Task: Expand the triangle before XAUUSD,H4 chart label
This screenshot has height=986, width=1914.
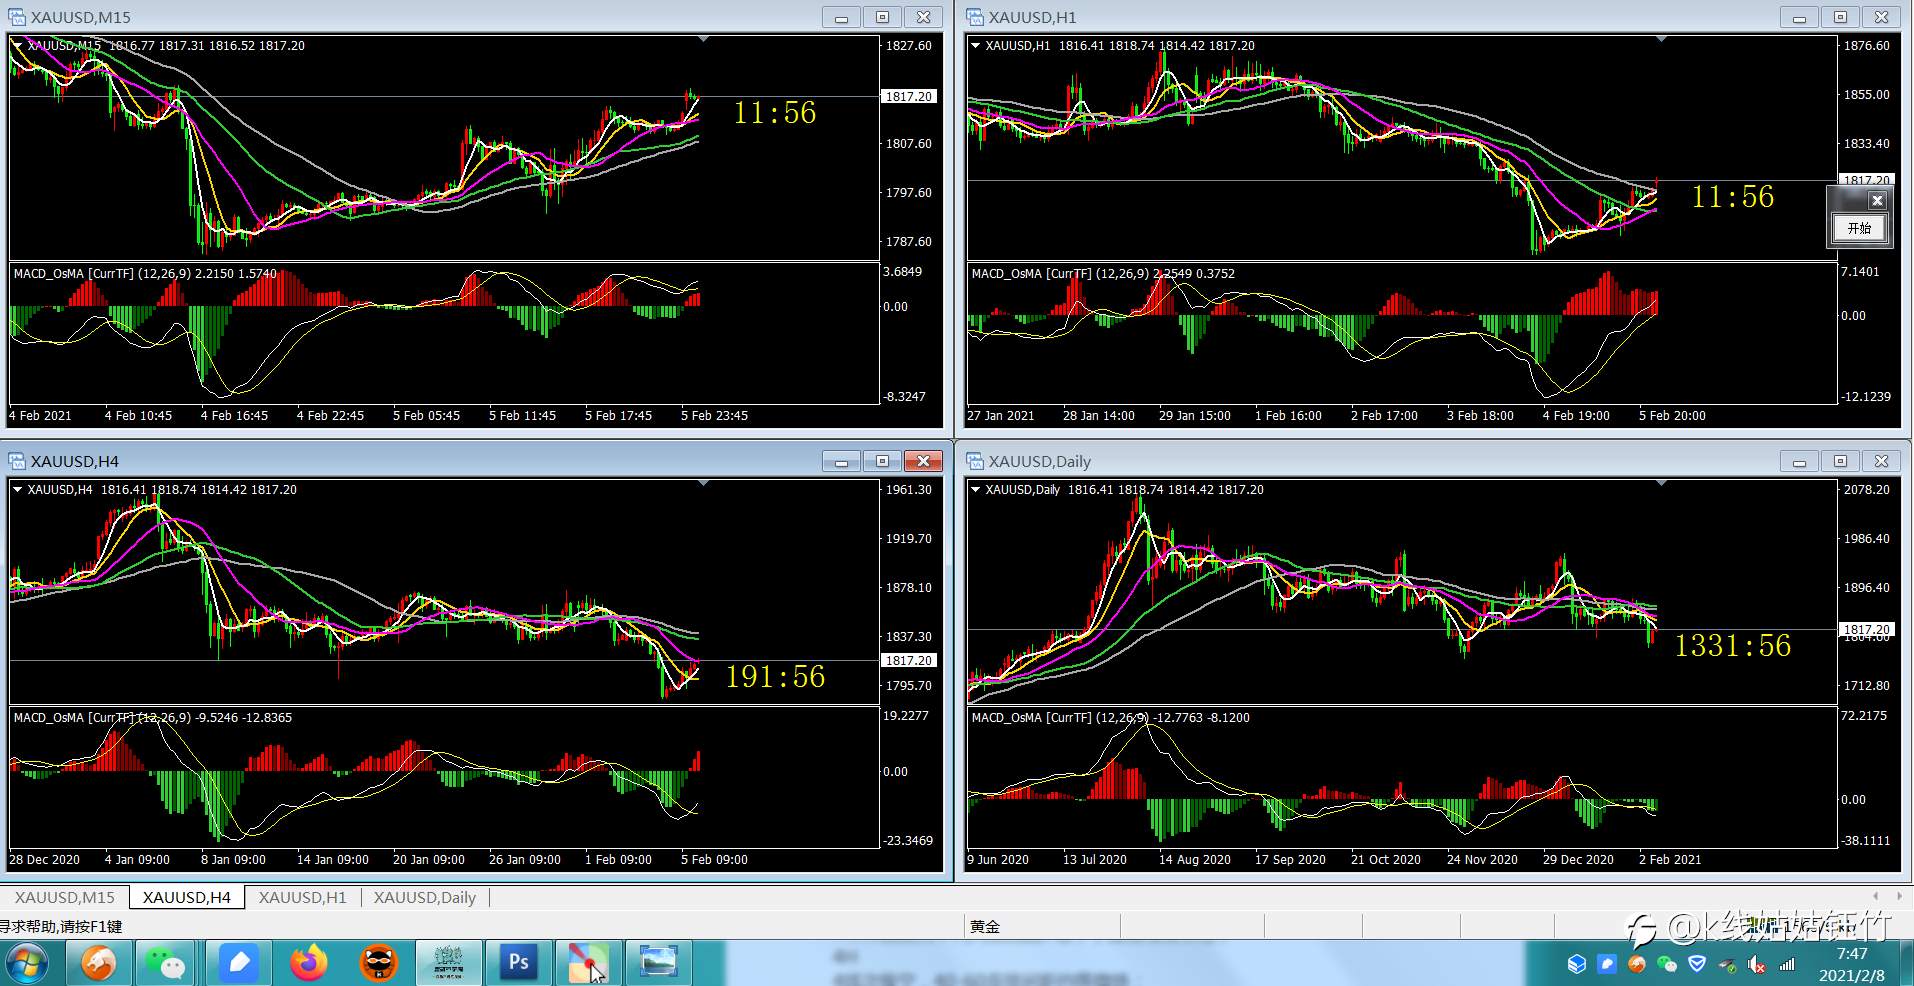Action: tap(17, 489)
